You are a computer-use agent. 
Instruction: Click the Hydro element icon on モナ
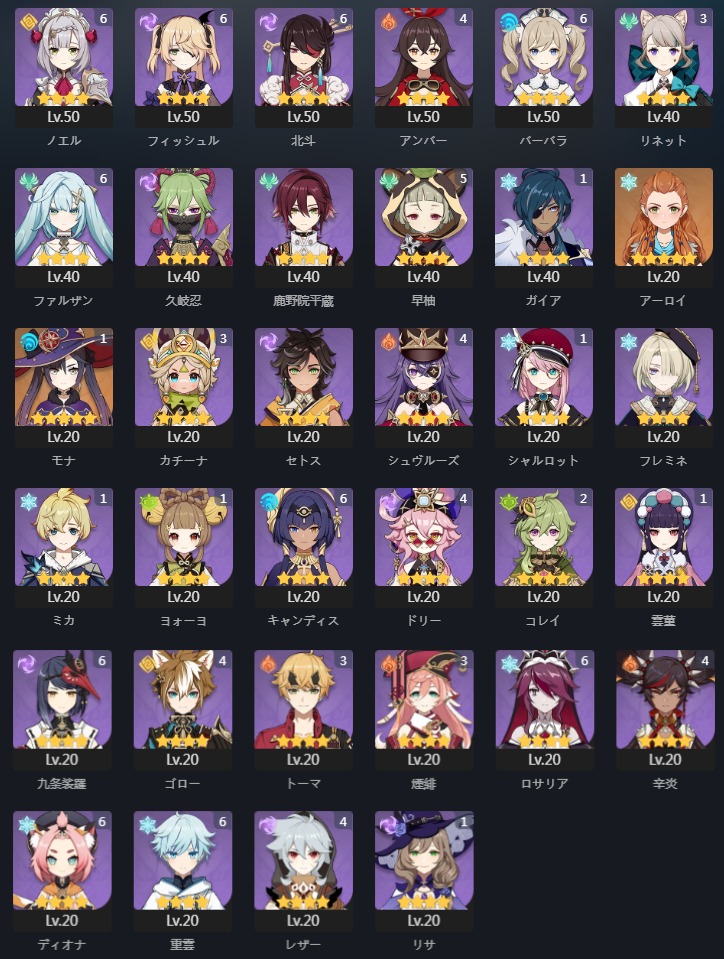pos(29,342)
